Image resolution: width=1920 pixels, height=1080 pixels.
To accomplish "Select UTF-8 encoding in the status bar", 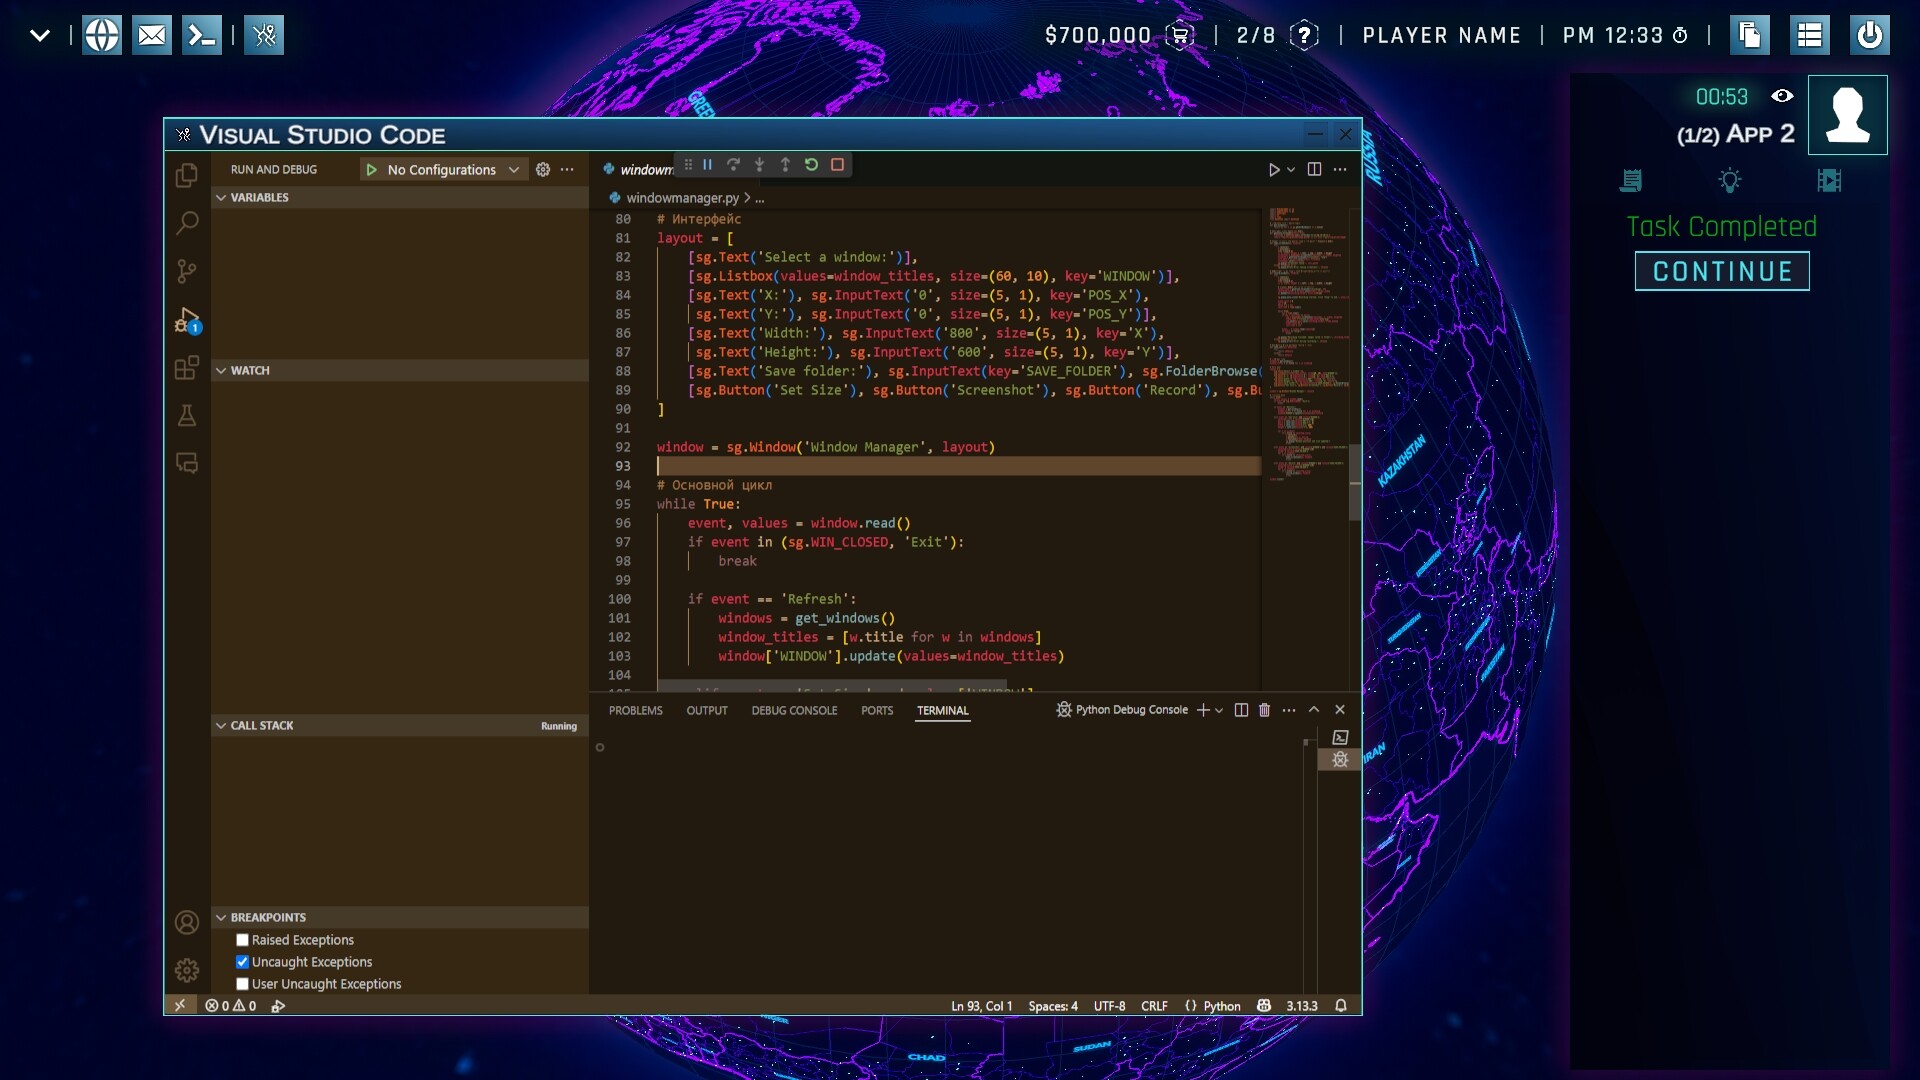I will pos(1109,1006).
